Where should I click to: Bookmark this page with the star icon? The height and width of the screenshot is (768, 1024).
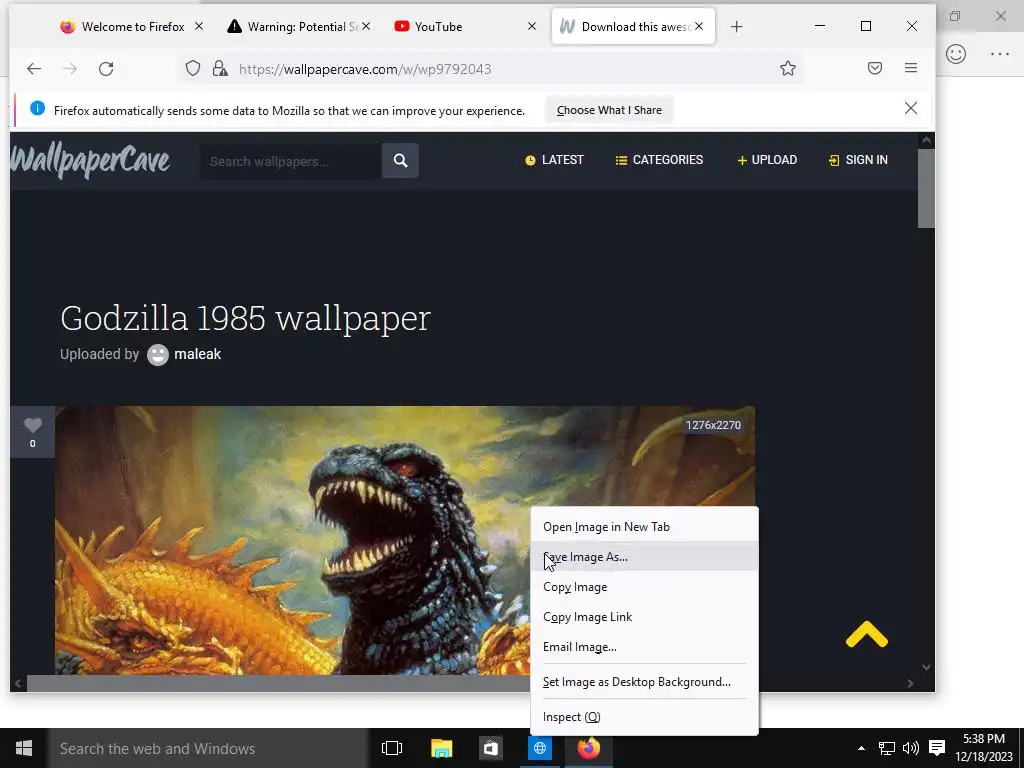click(x=788, y=69)
